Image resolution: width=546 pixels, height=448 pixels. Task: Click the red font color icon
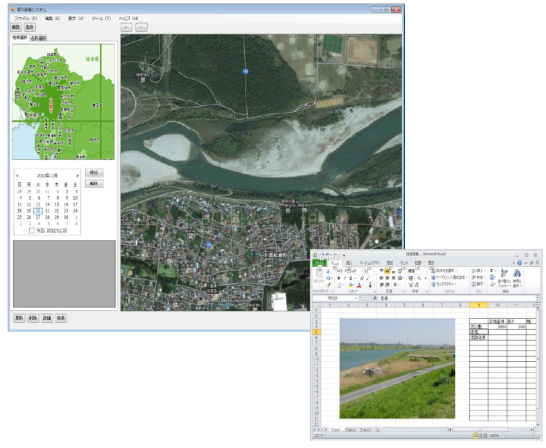tap(359, 285)
